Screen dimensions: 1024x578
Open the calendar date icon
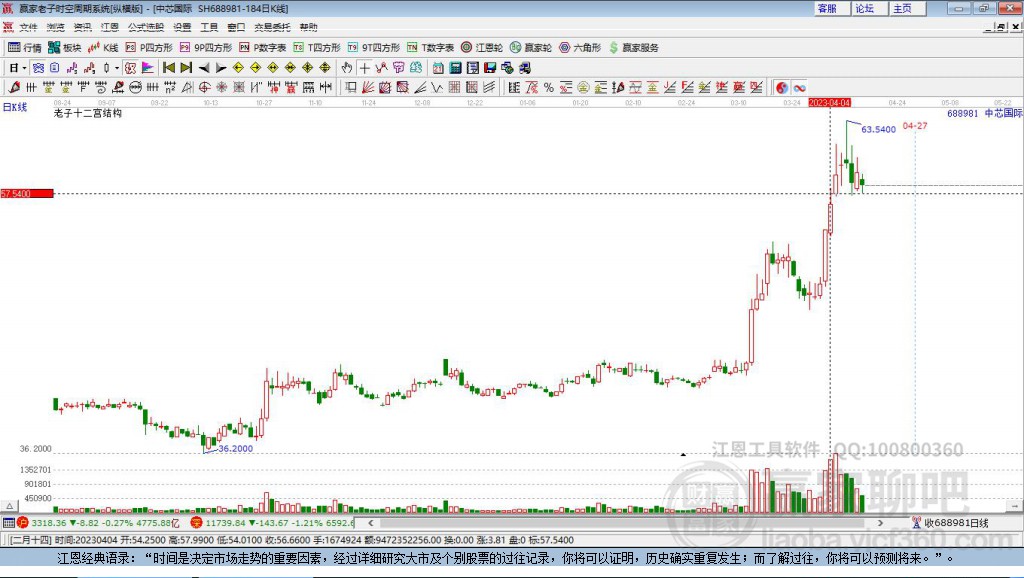point(438,68)
